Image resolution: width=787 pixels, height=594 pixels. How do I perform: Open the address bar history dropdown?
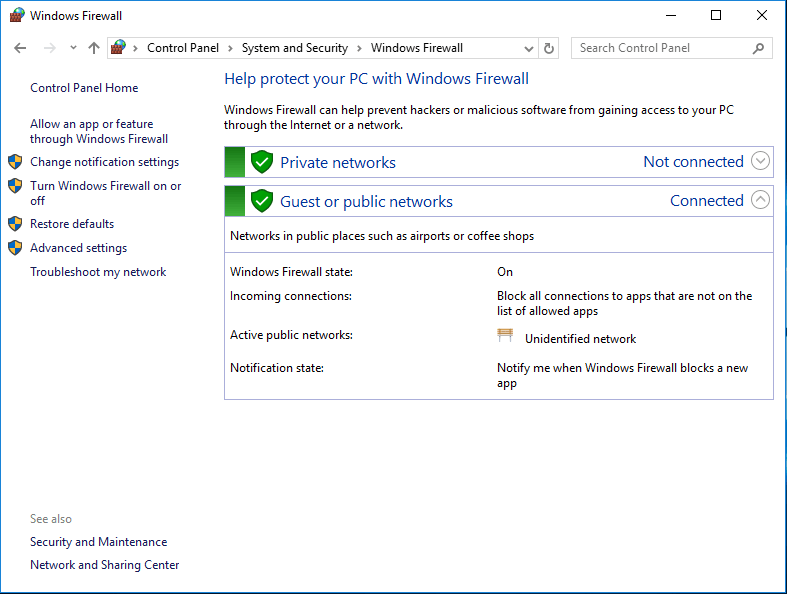click(529, 48)
